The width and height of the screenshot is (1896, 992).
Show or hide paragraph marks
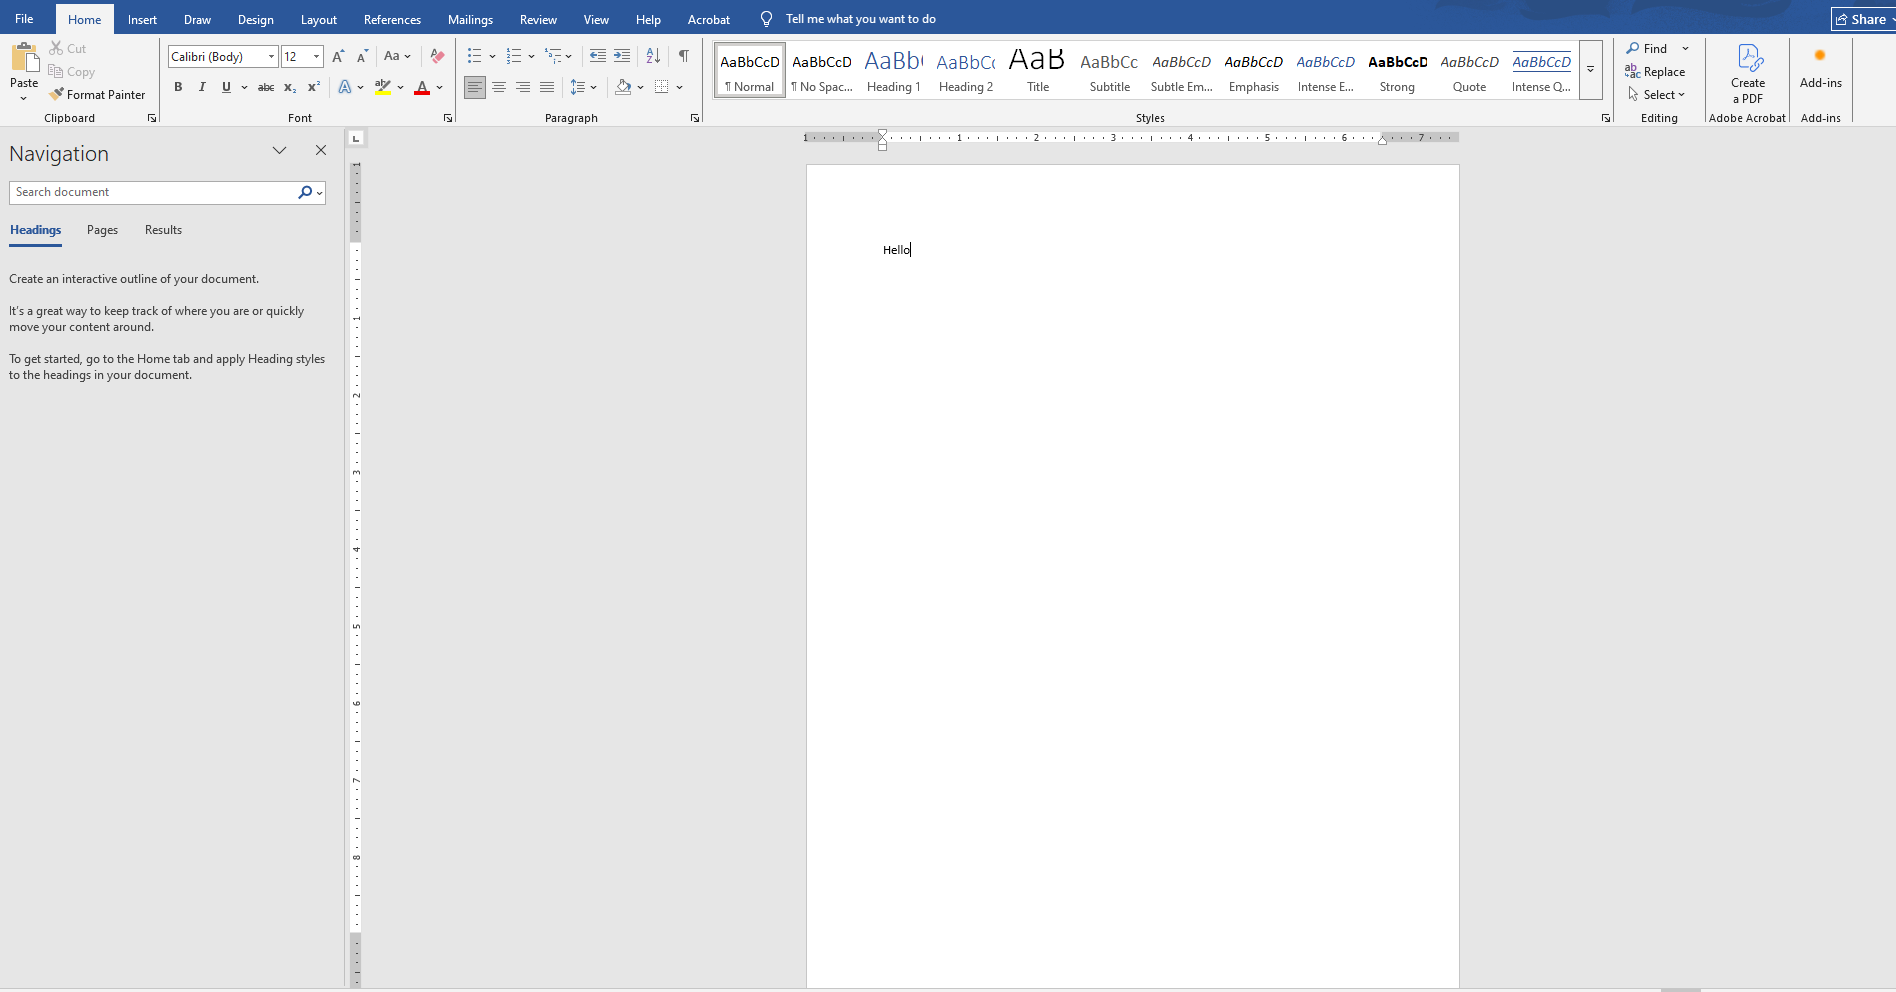point(684,56)
